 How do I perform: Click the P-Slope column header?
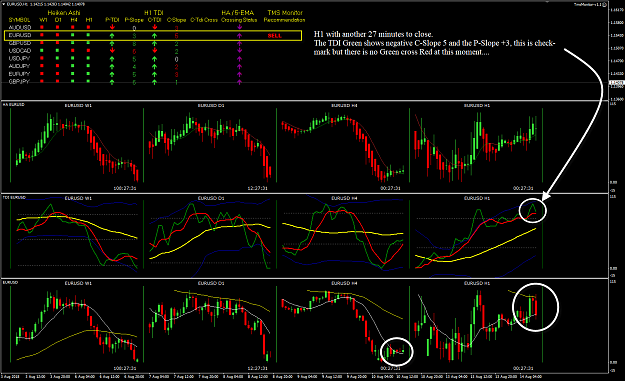[134, 20]
